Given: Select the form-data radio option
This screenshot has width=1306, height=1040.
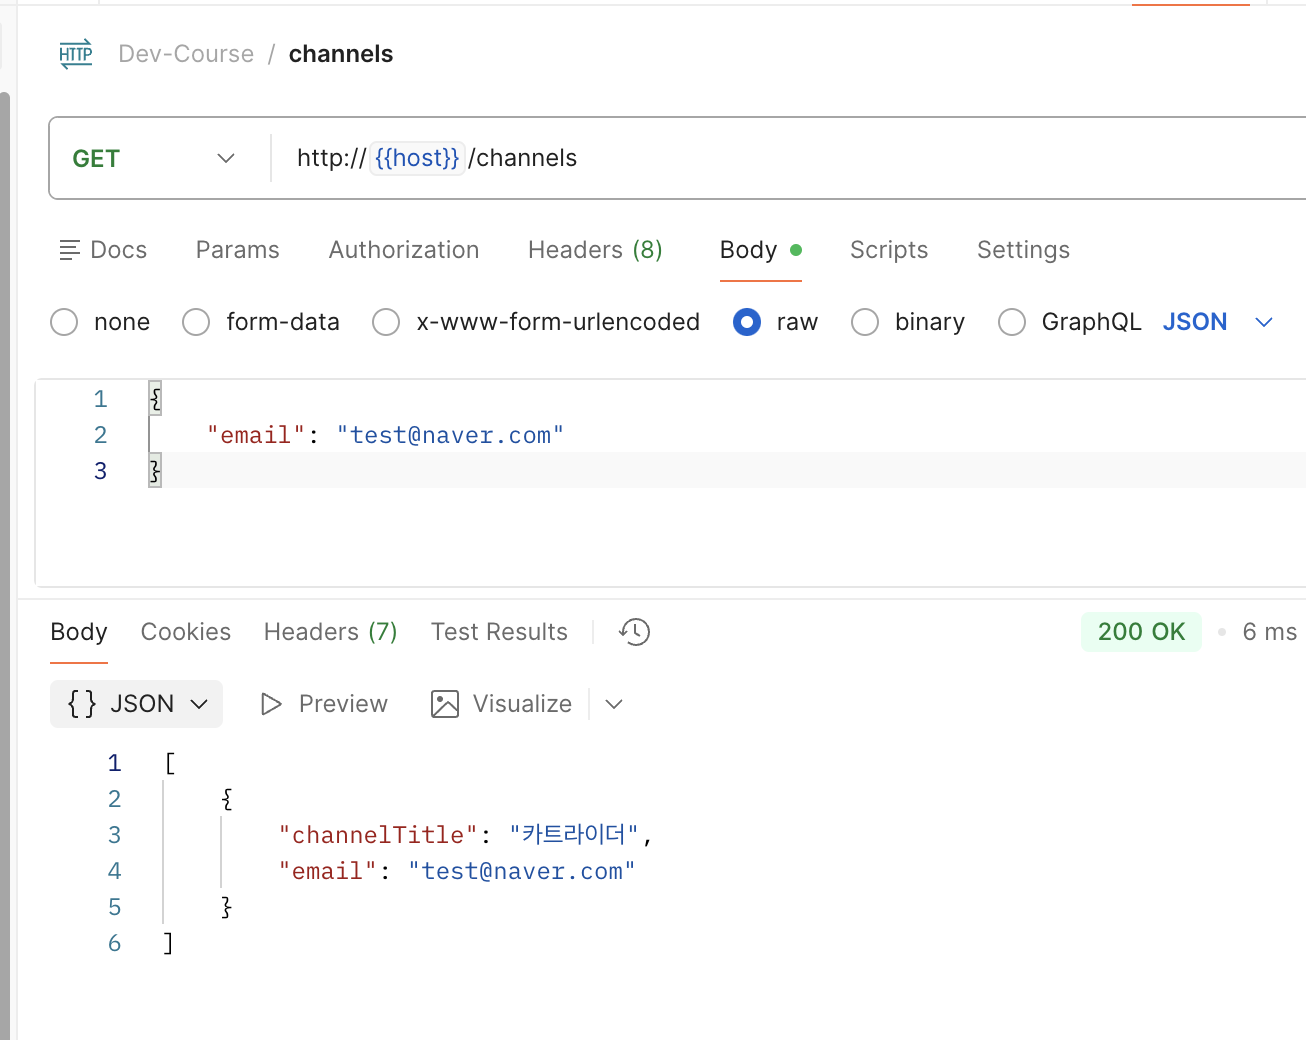Looking at the screenshot, I should point(196,322).
